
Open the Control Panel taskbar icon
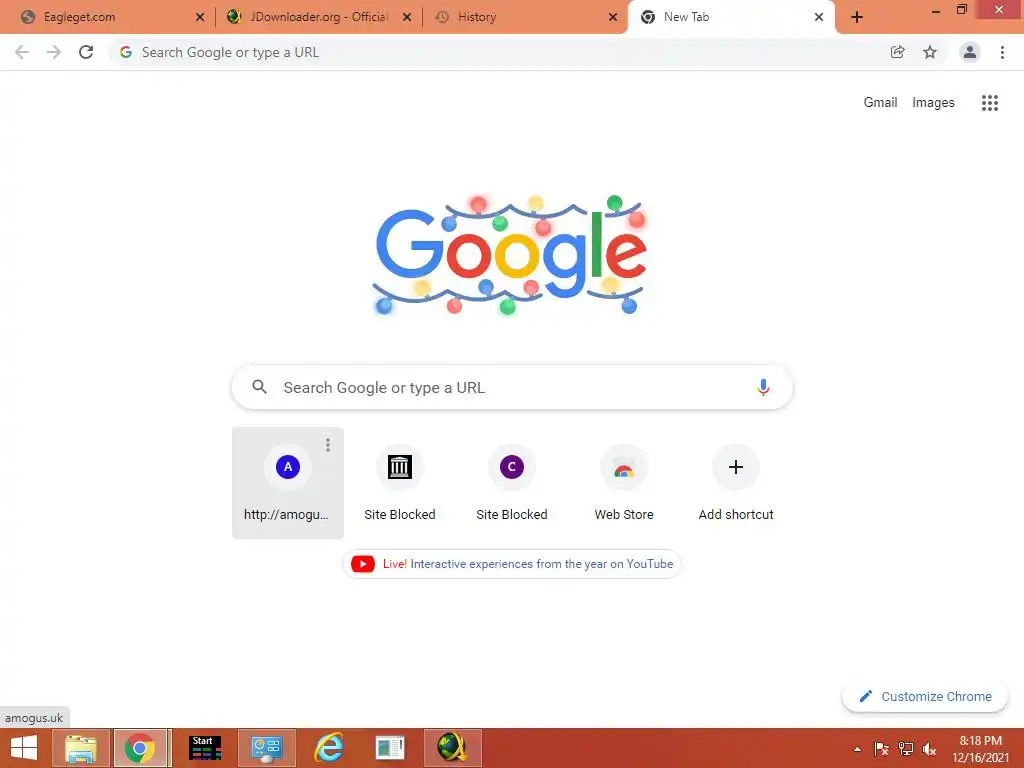point(267,748)
